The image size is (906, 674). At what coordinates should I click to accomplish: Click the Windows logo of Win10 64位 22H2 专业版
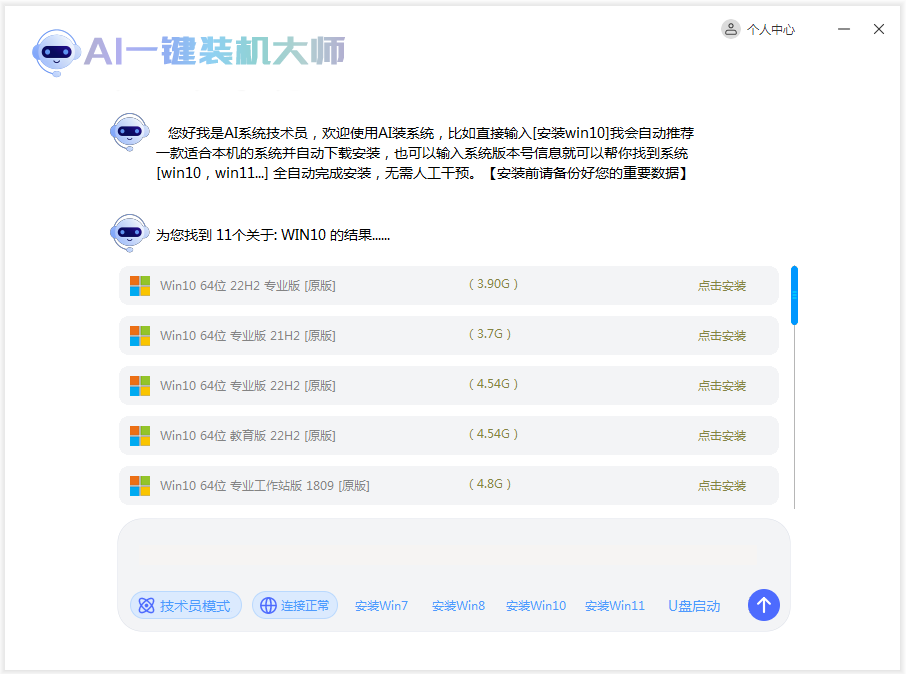(x=140, y=286)
